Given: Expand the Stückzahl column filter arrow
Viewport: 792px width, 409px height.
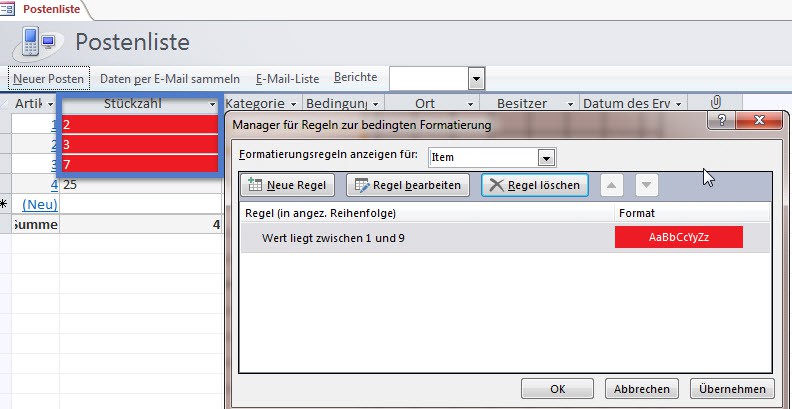Looking at the screenshot, I should pyautogui.click(x=212, y=104).
